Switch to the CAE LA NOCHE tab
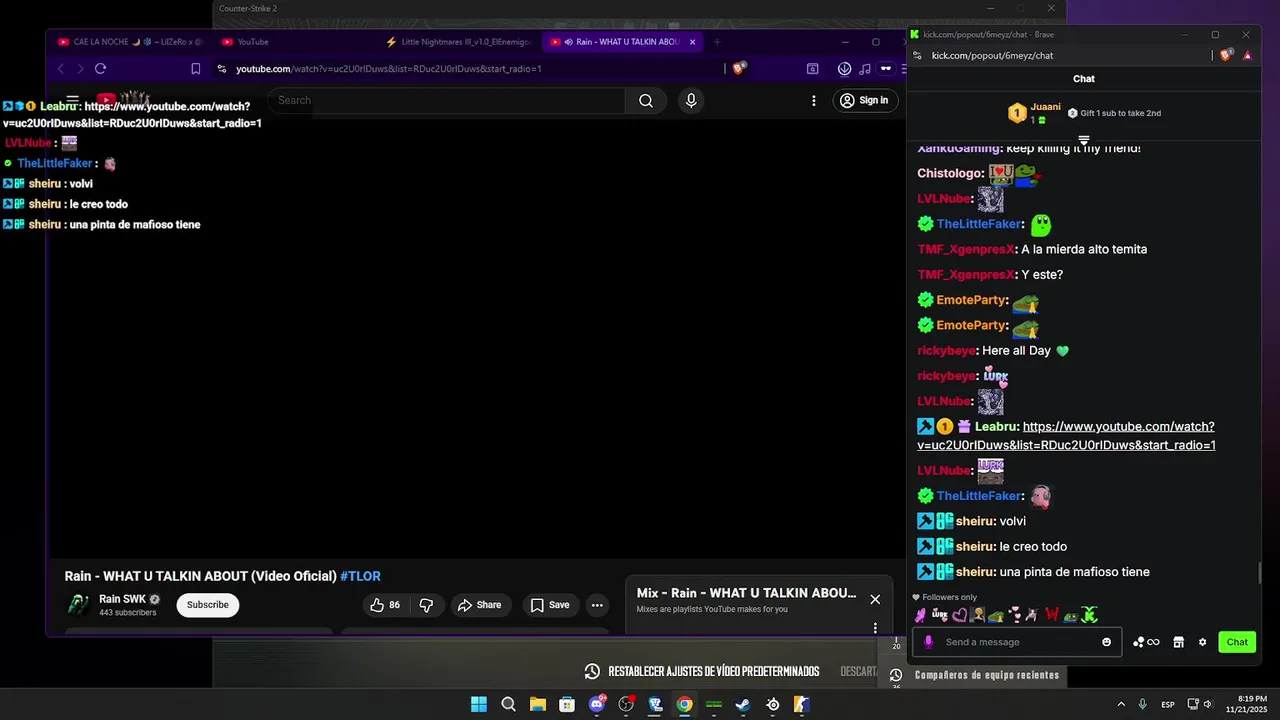This screenshot has height=720, width=1280. pyautogui.click(x=130, y=42)
